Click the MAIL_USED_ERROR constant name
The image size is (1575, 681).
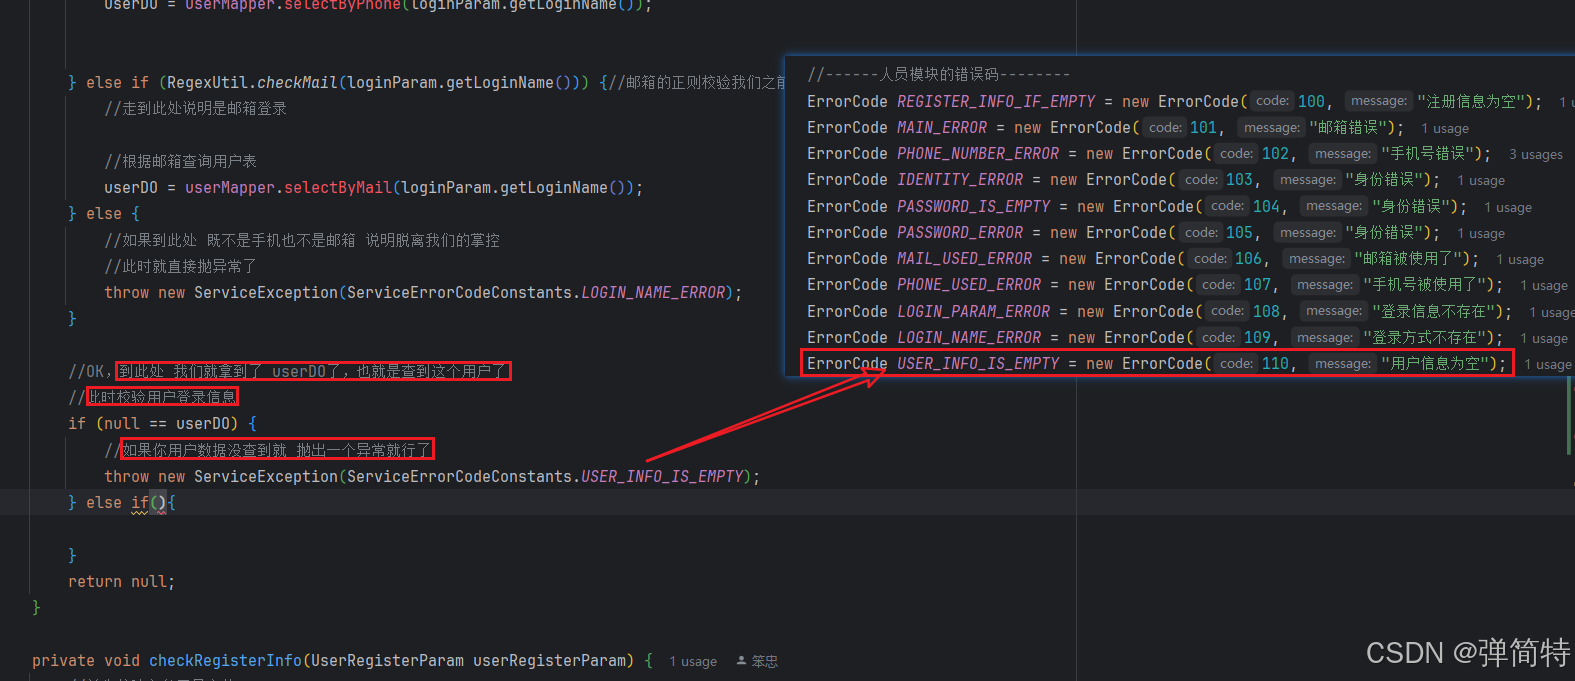click(x=965, y=258)
